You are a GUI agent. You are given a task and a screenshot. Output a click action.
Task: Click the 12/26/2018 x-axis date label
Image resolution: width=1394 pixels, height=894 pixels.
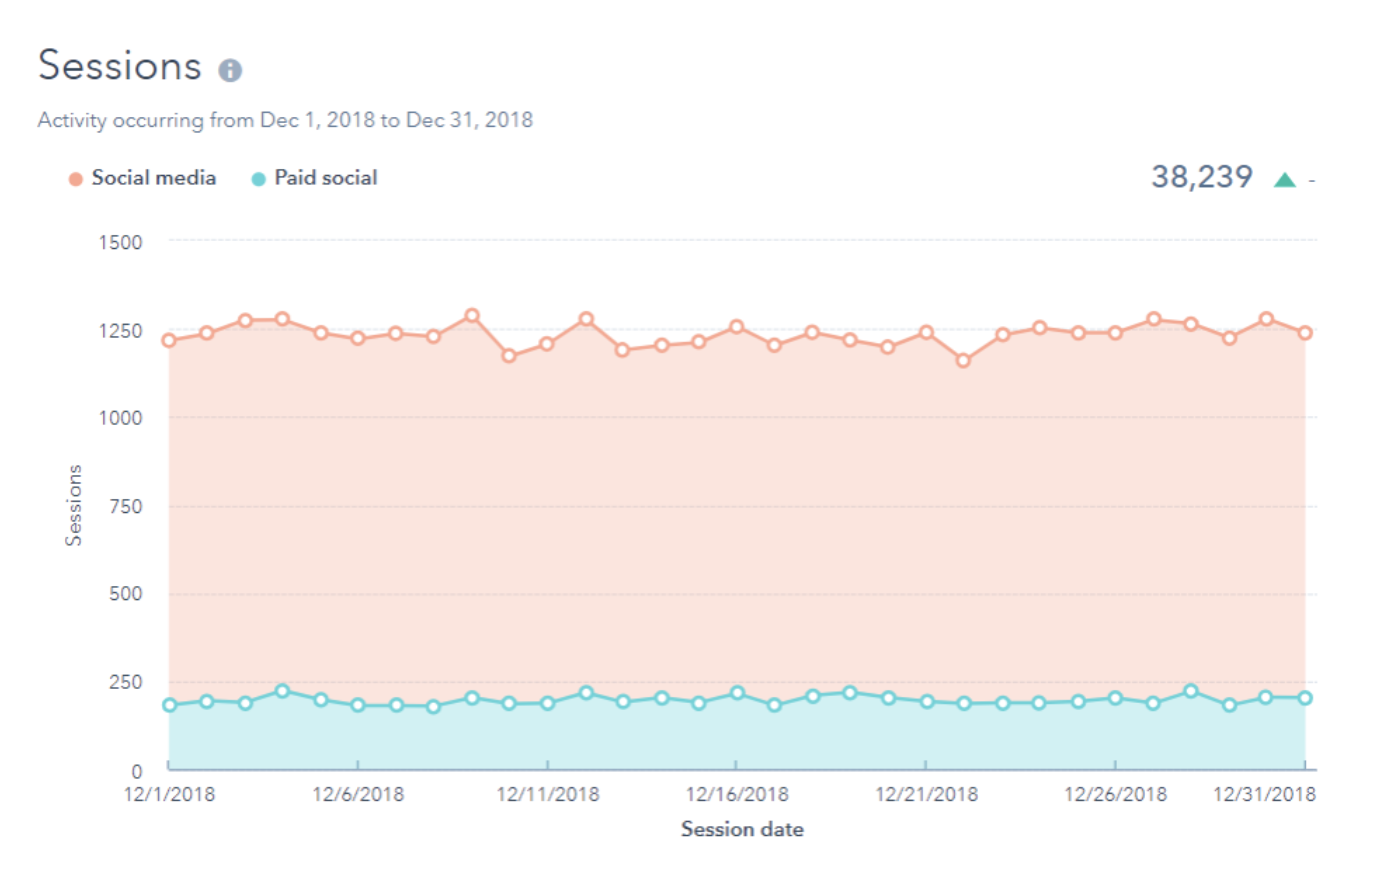1115,794
